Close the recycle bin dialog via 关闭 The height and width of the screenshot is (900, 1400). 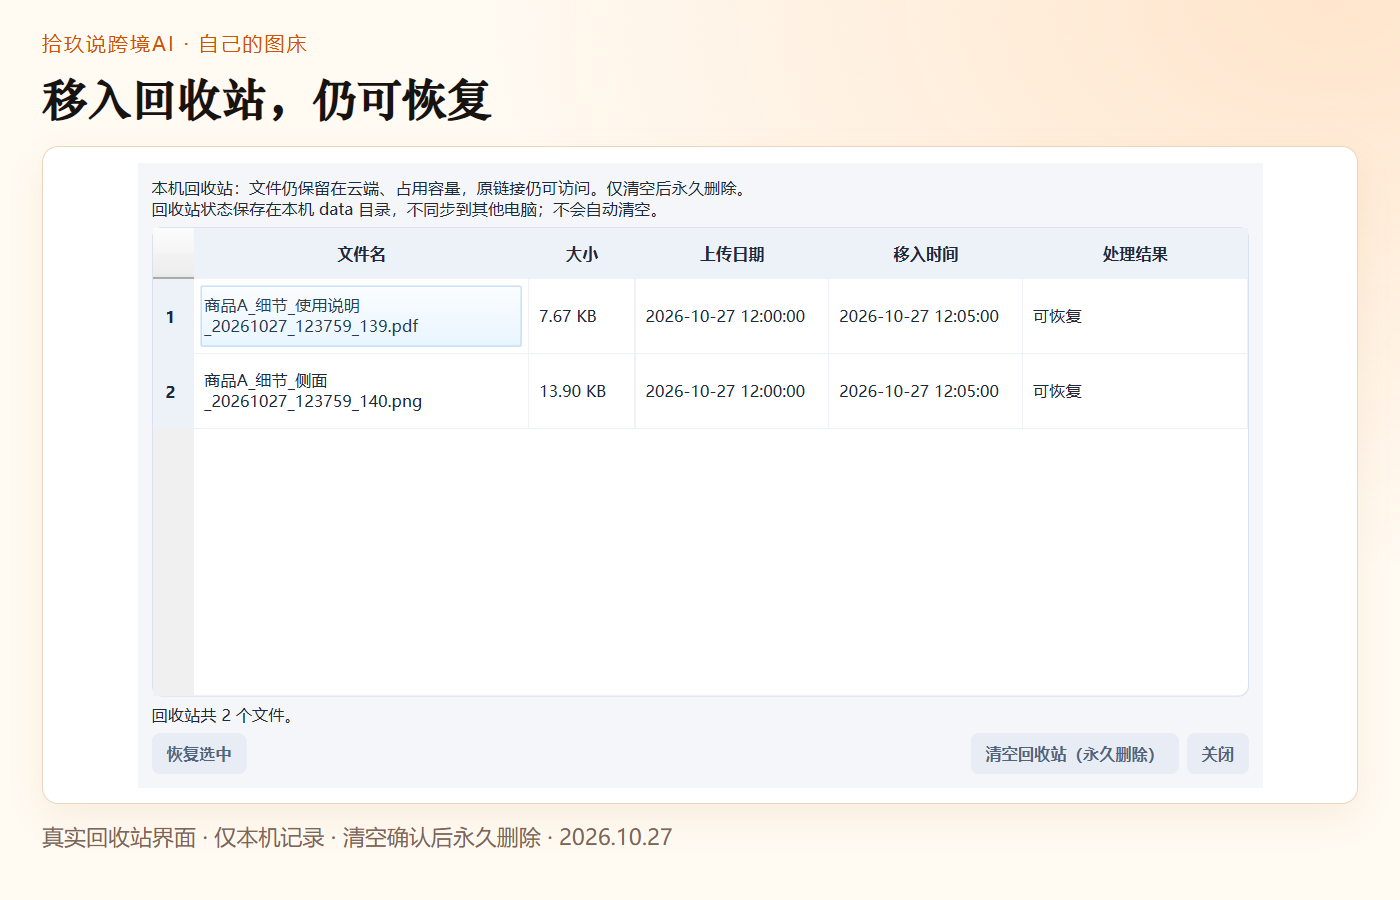point(1217,754)
